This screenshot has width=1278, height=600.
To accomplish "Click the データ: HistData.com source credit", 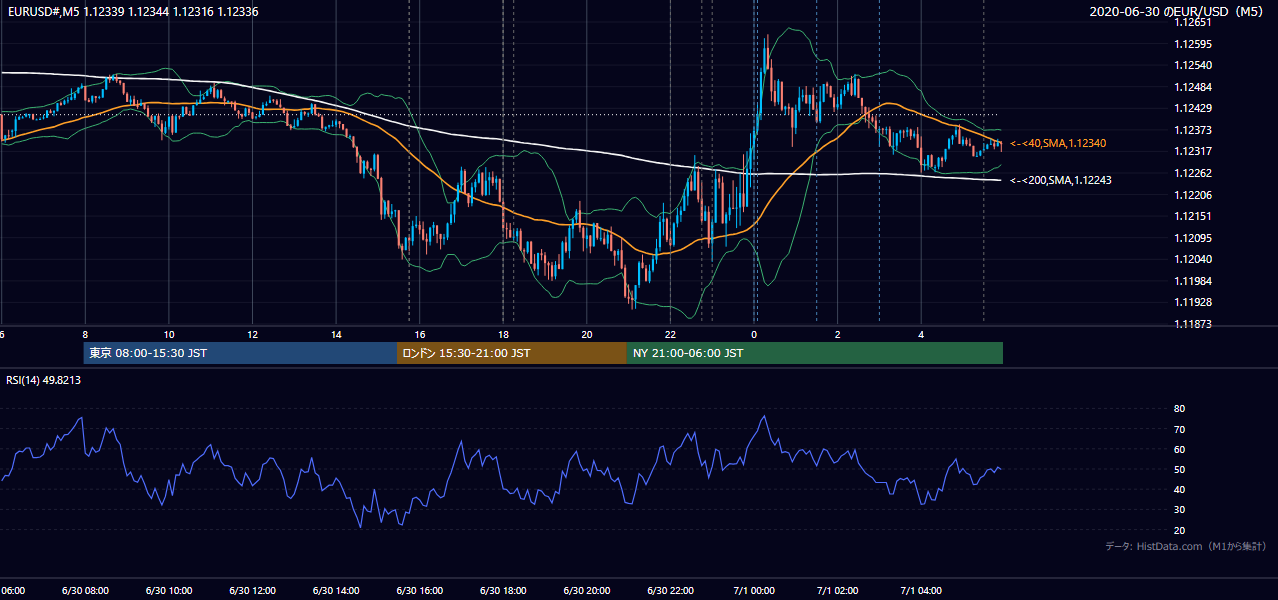I will [x=1186, y=546].
